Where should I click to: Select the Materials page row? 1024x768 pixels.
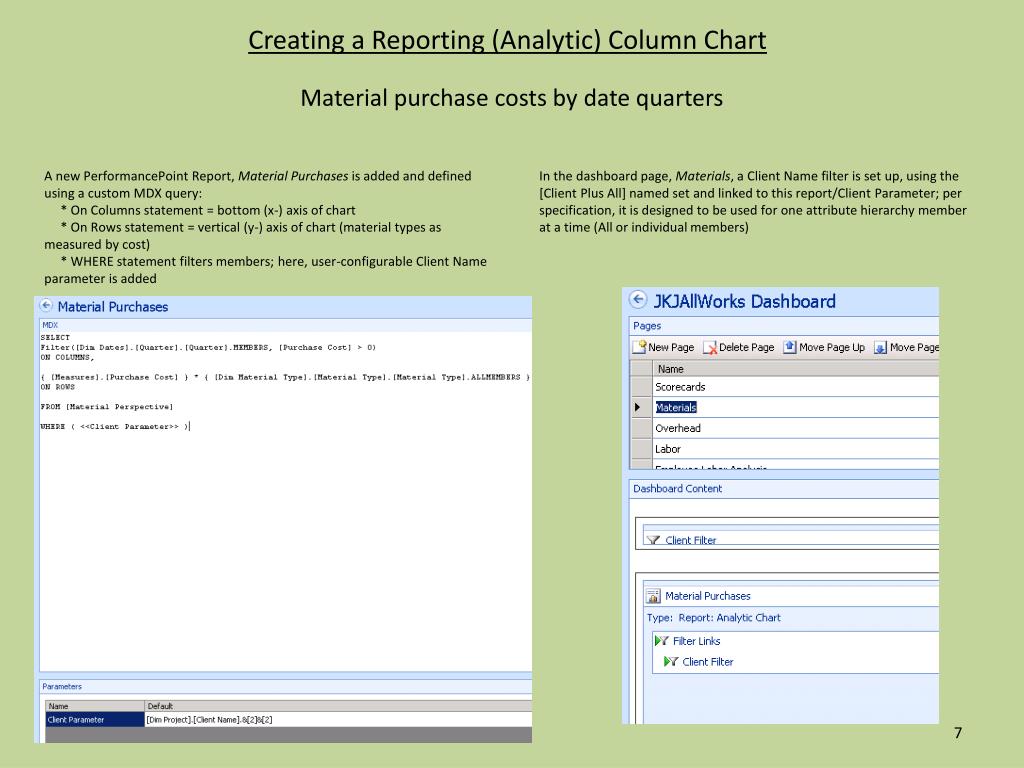click(x=795, y=407)
